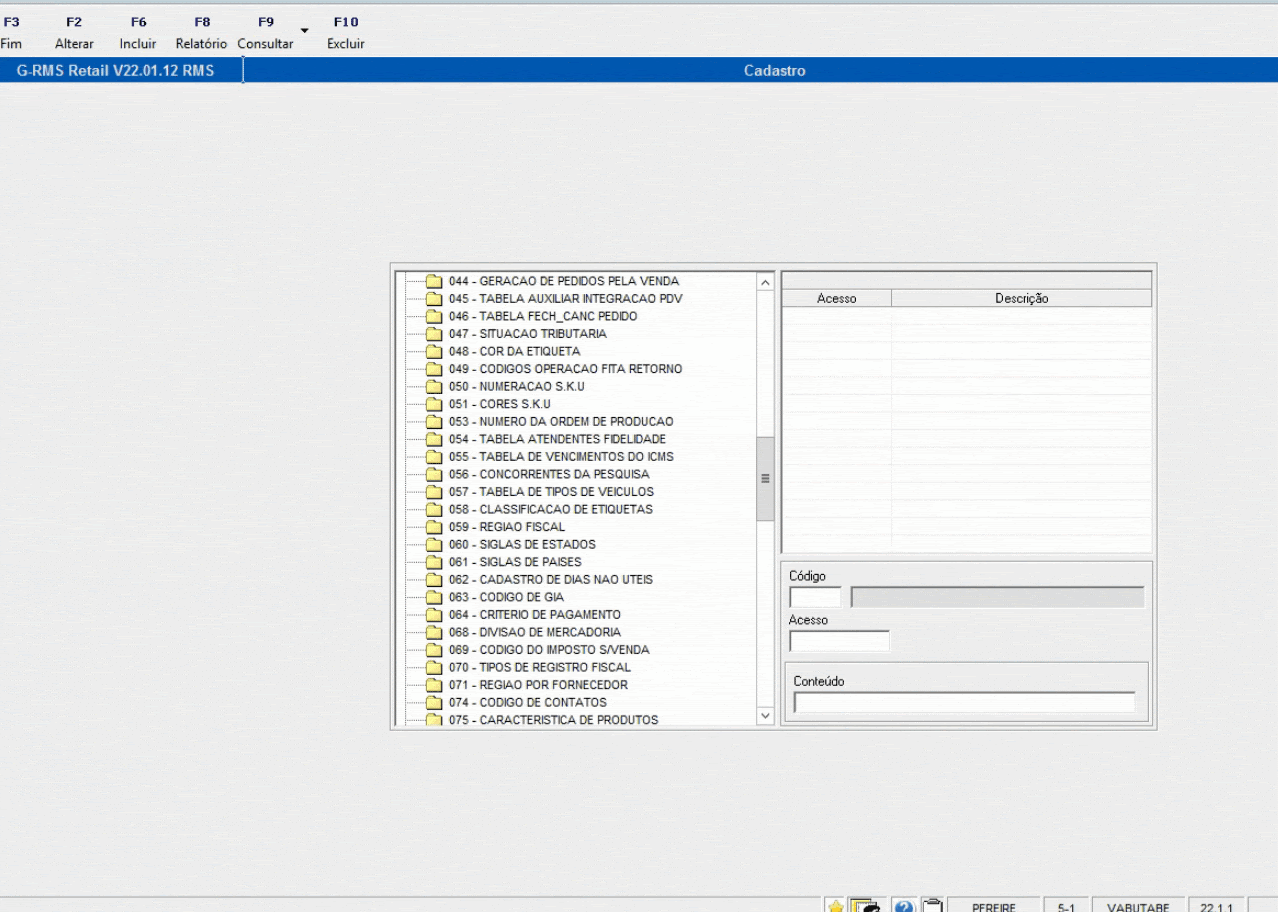The width and height of the screenshot is (1278, 912).
Task: Click folder icon of 061 - SIGLAS DE PAISES
Action: (434, 562)
